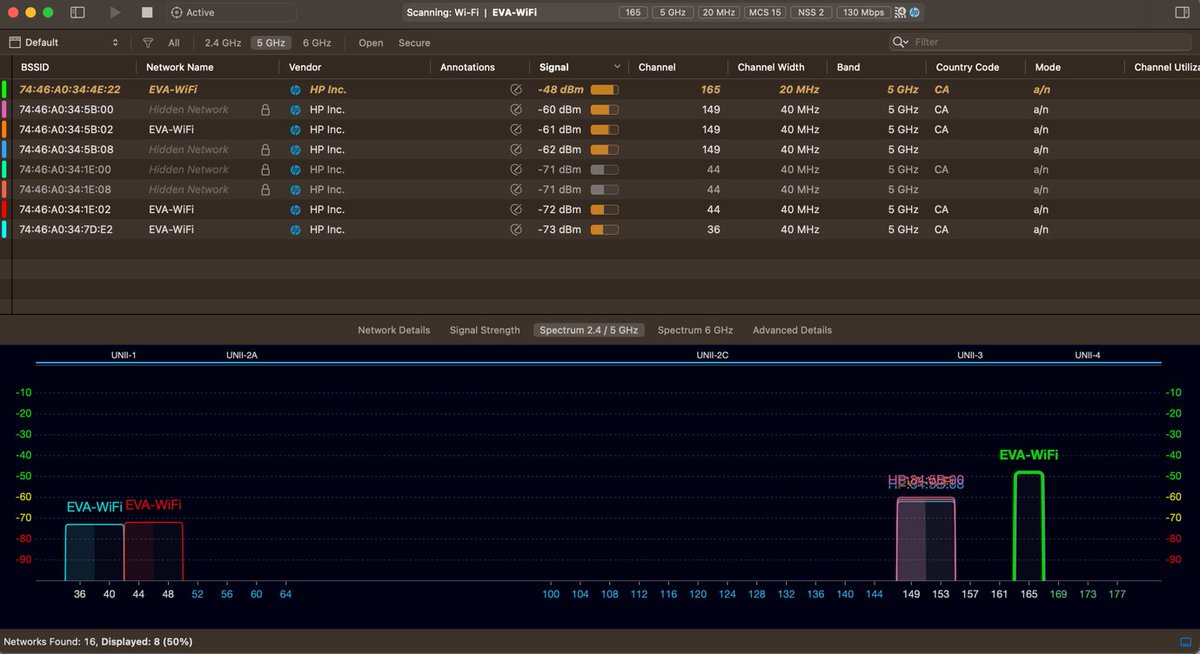Click HP vendor icon in 74:46:A0:34:5B:02 row

(295, 130)
